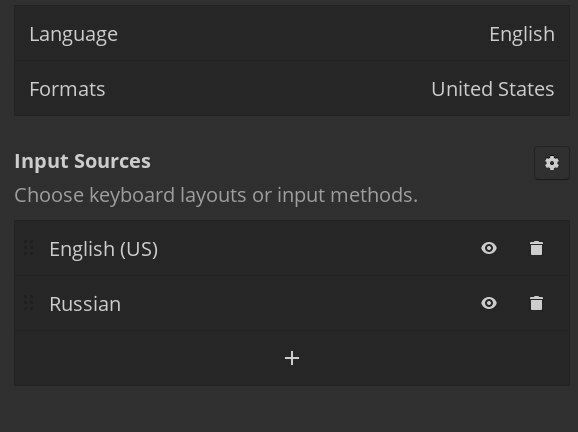This screenshot has width=578, height=432.
Task: Remove the English (US) input source
Action: [x=536, y=248]
